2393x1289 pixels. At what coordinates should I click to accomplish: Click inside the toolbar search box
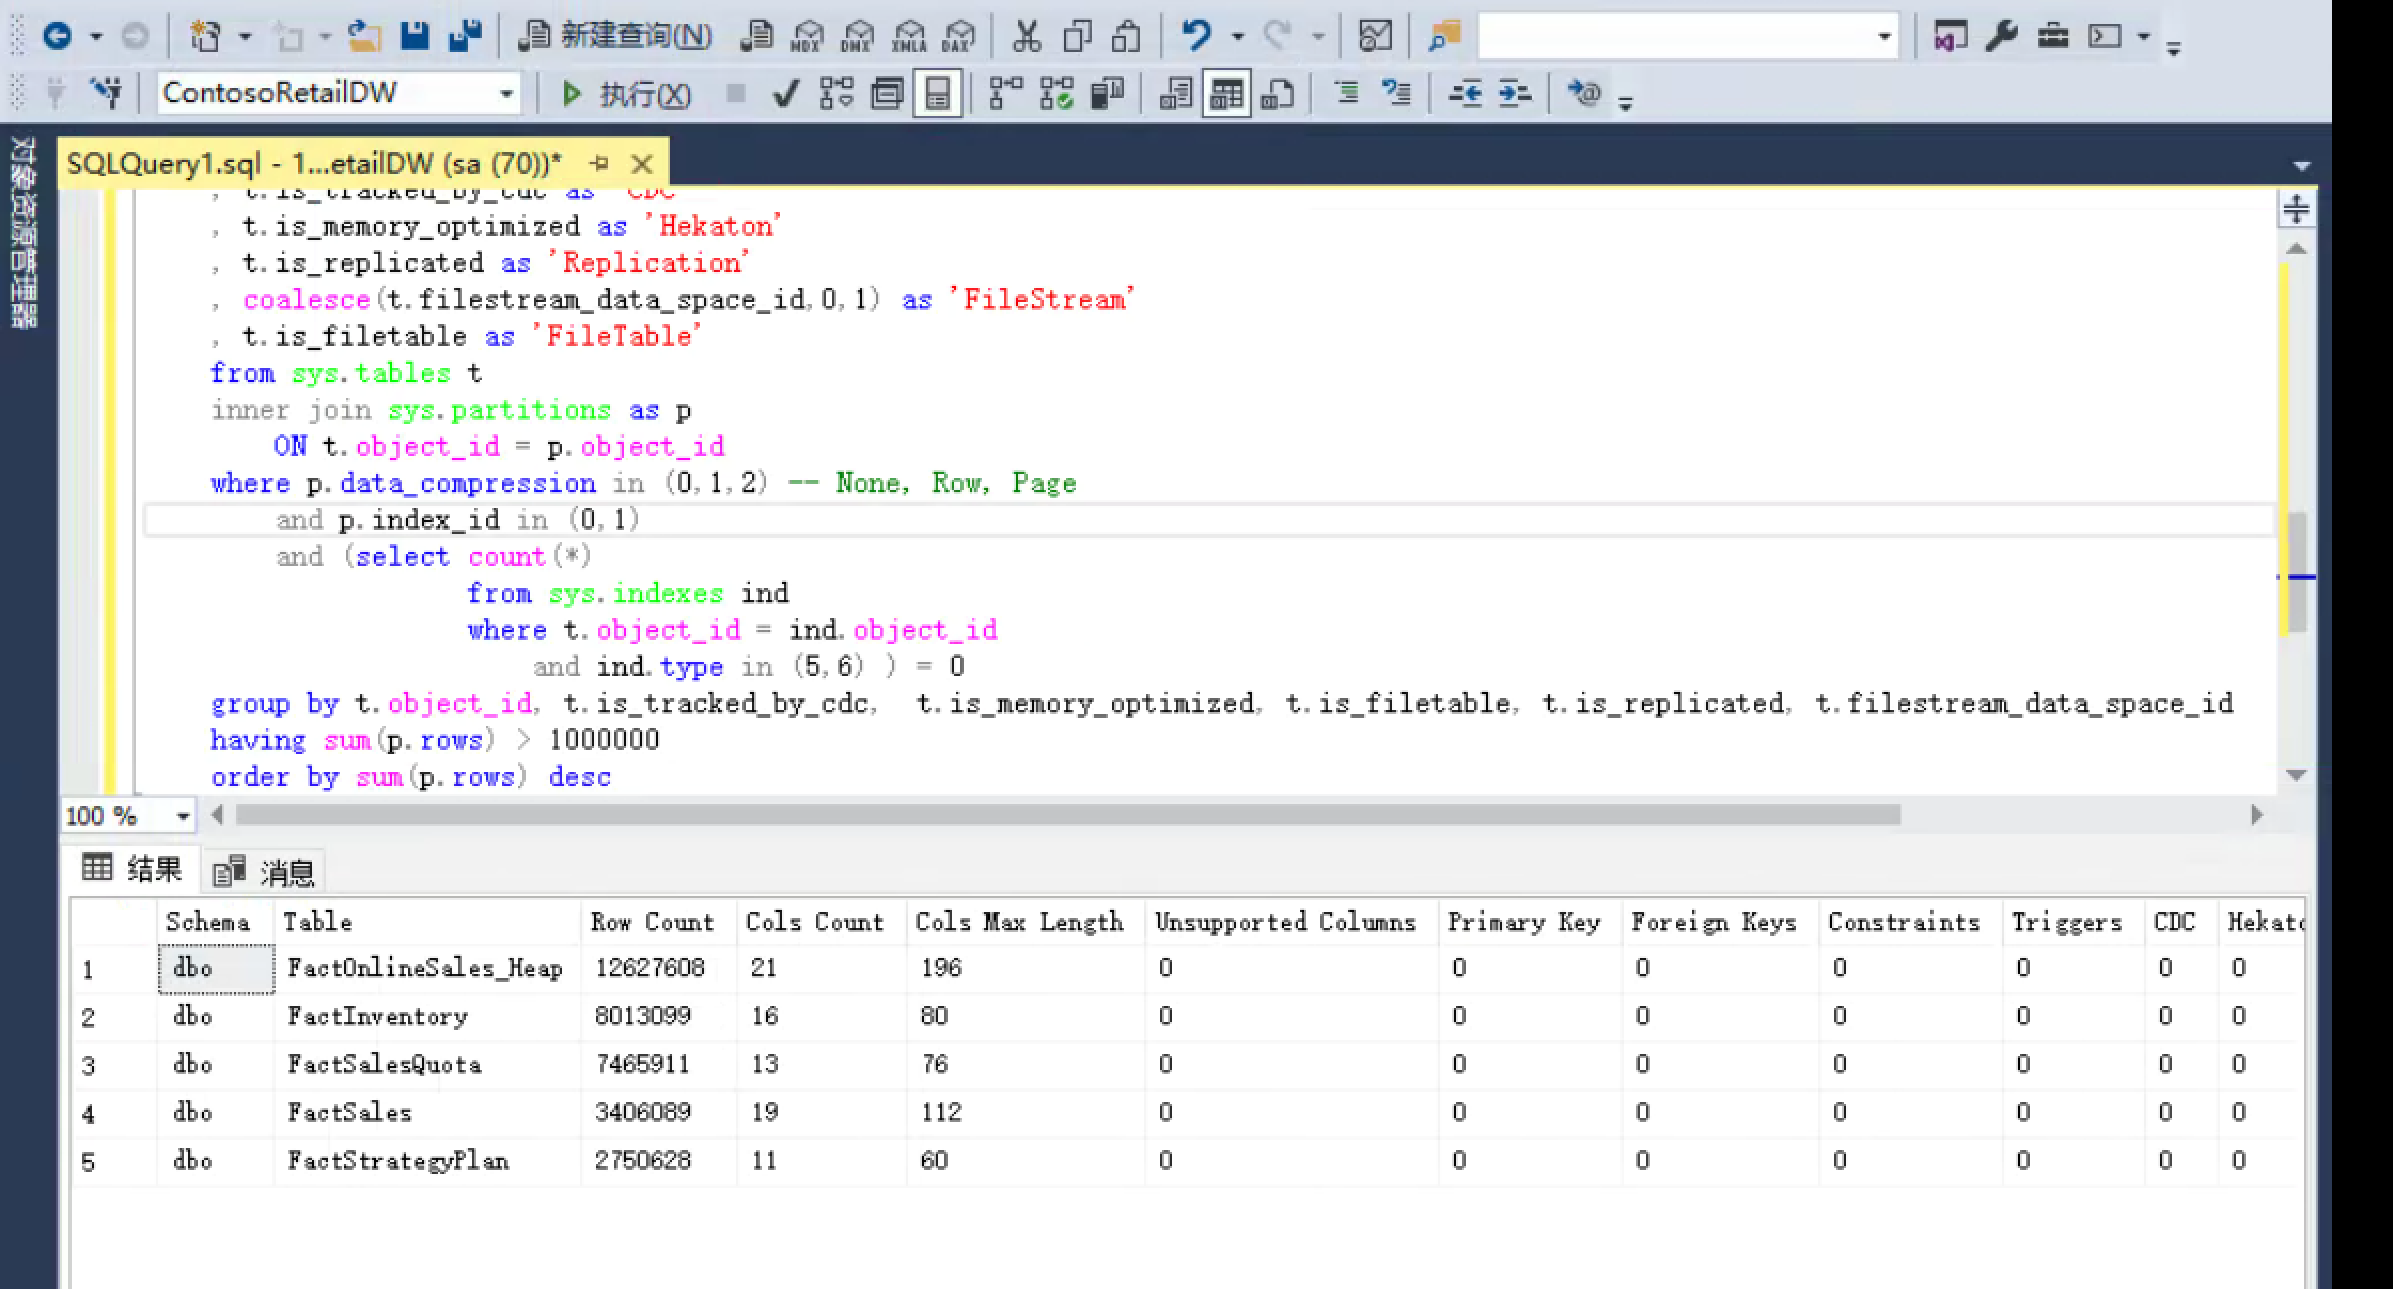point(1680,36)
